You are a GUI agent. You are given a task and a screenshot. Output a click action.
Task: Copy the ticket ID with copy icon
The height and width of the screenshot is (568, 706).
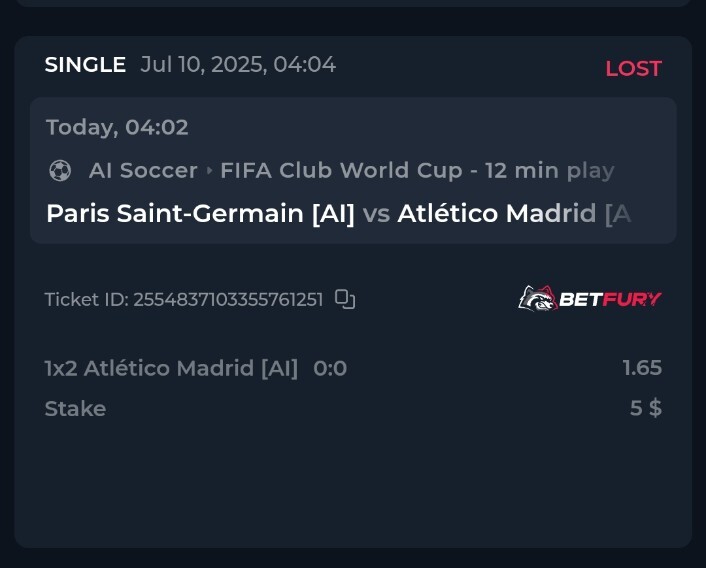point(345,299)
